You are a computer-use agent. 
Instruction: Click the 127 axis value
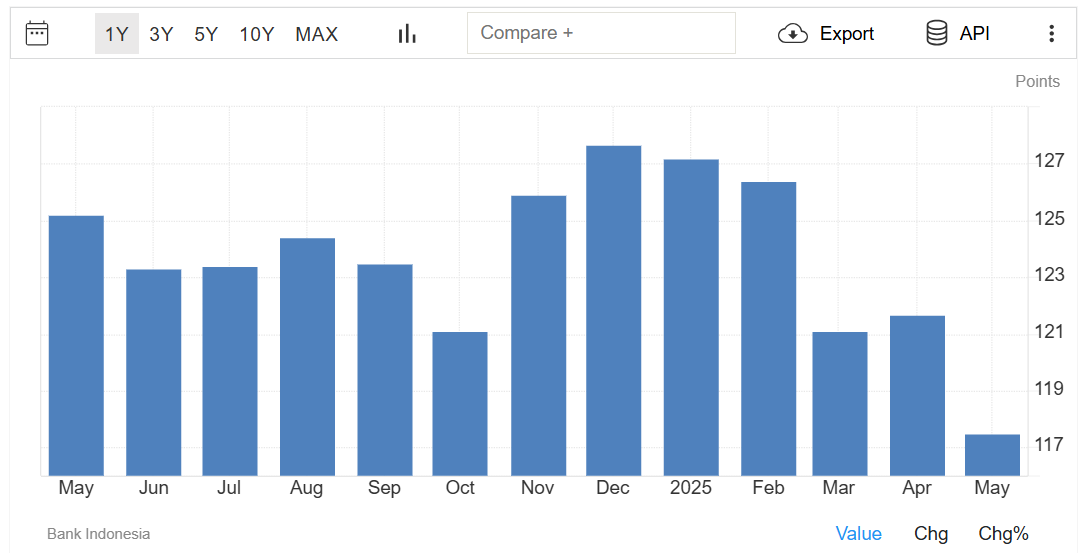tap(1049, 161)
